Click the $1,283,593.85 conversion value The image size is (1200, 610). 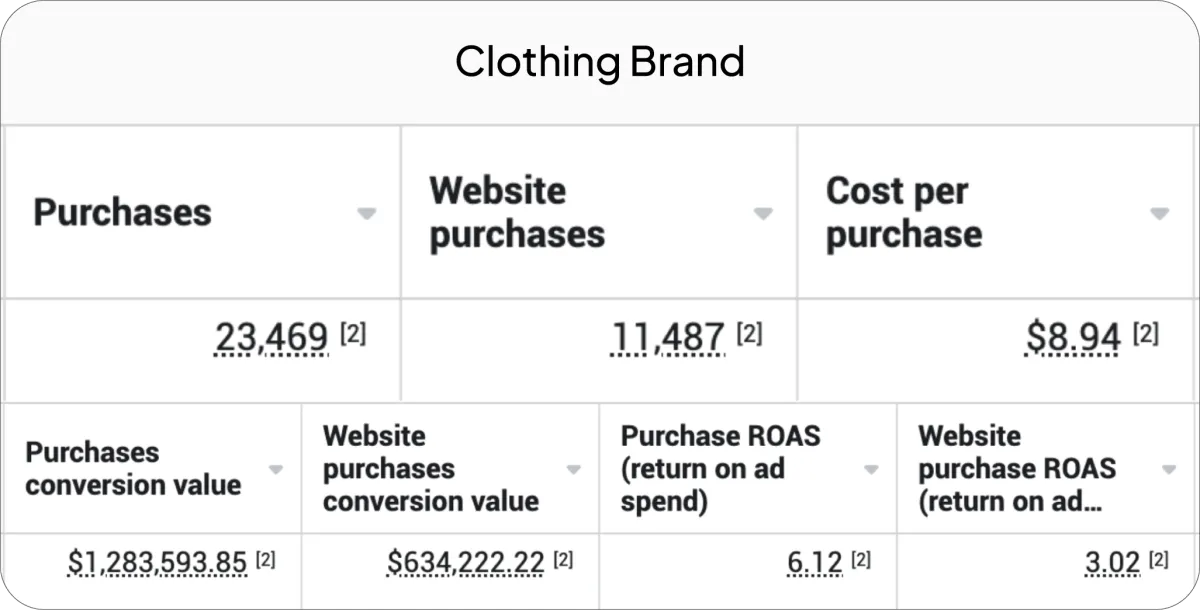157,563
